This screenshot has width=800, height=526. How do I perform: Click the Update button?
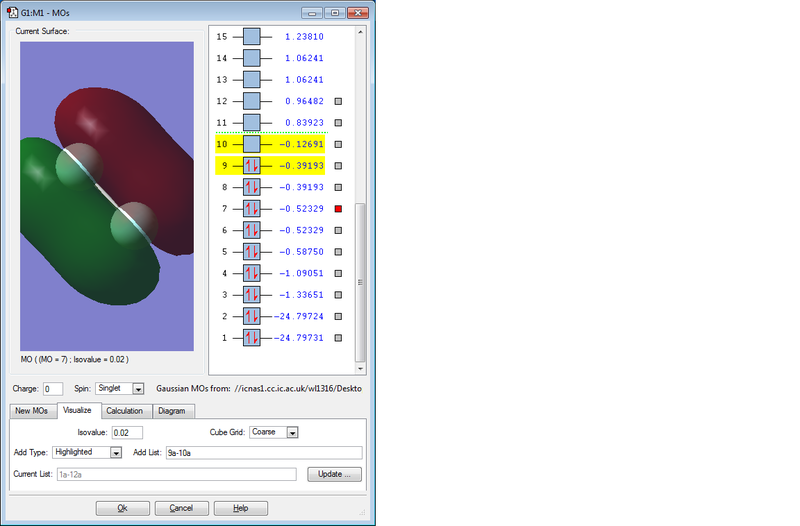[x=334, y=474]
